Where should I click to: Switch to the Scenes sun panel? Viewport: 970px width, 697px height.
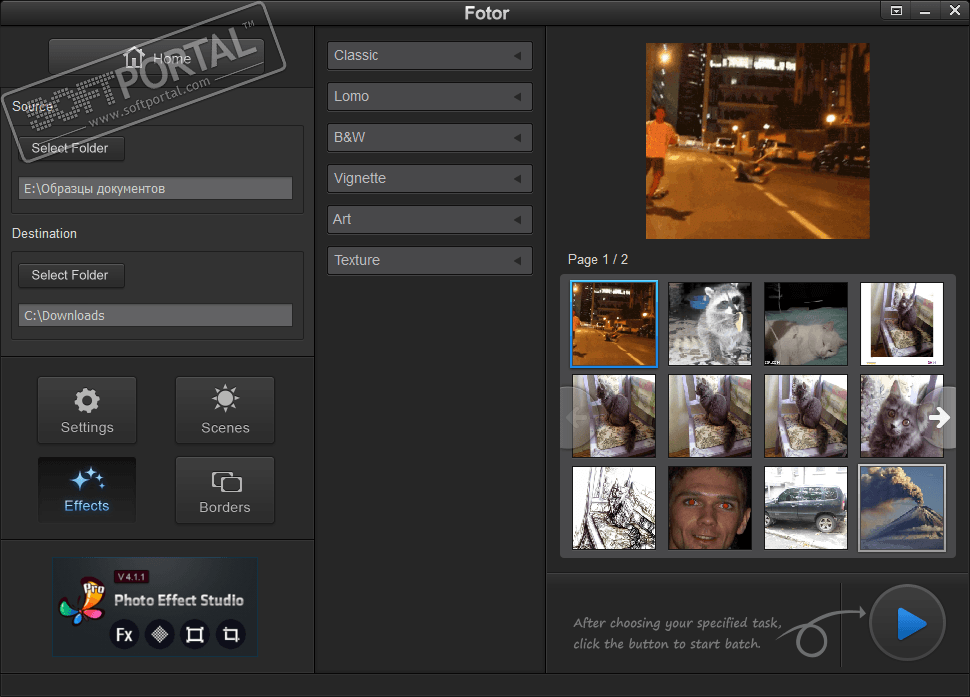(x=225, y=410)
